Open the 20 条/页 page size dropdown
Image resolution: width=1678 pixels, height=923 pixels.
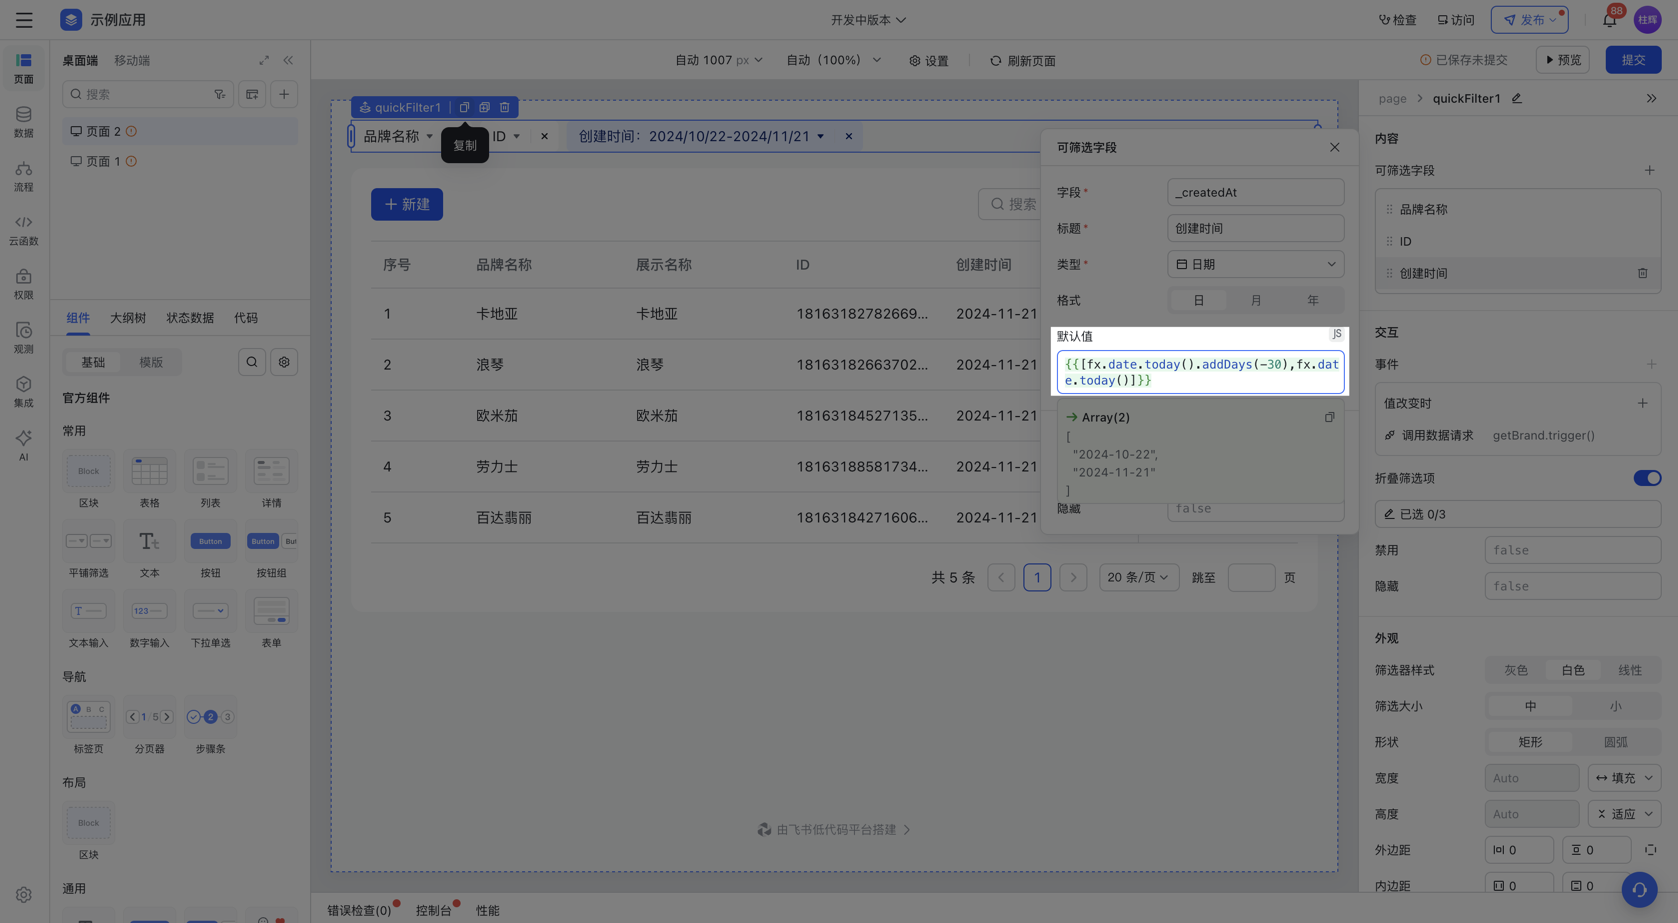[x=1138, y=577]
